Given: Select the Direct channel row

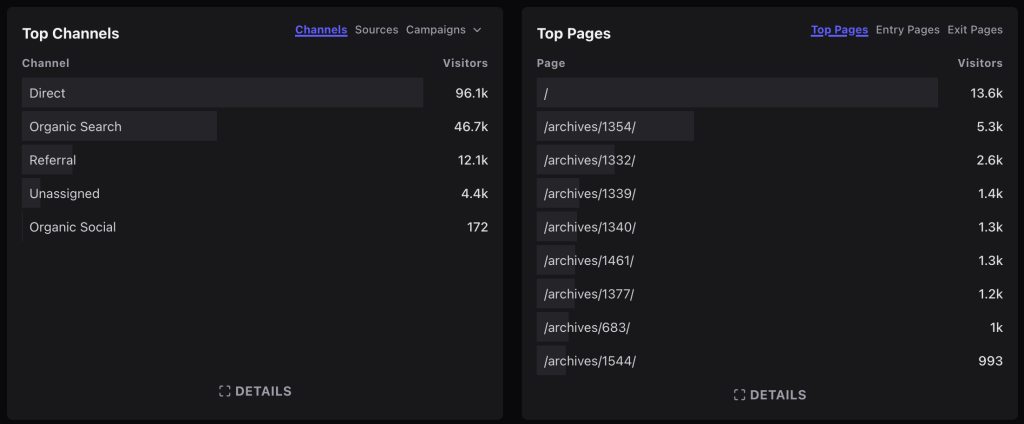Looking at the screenshot, I should coord(47,93).
